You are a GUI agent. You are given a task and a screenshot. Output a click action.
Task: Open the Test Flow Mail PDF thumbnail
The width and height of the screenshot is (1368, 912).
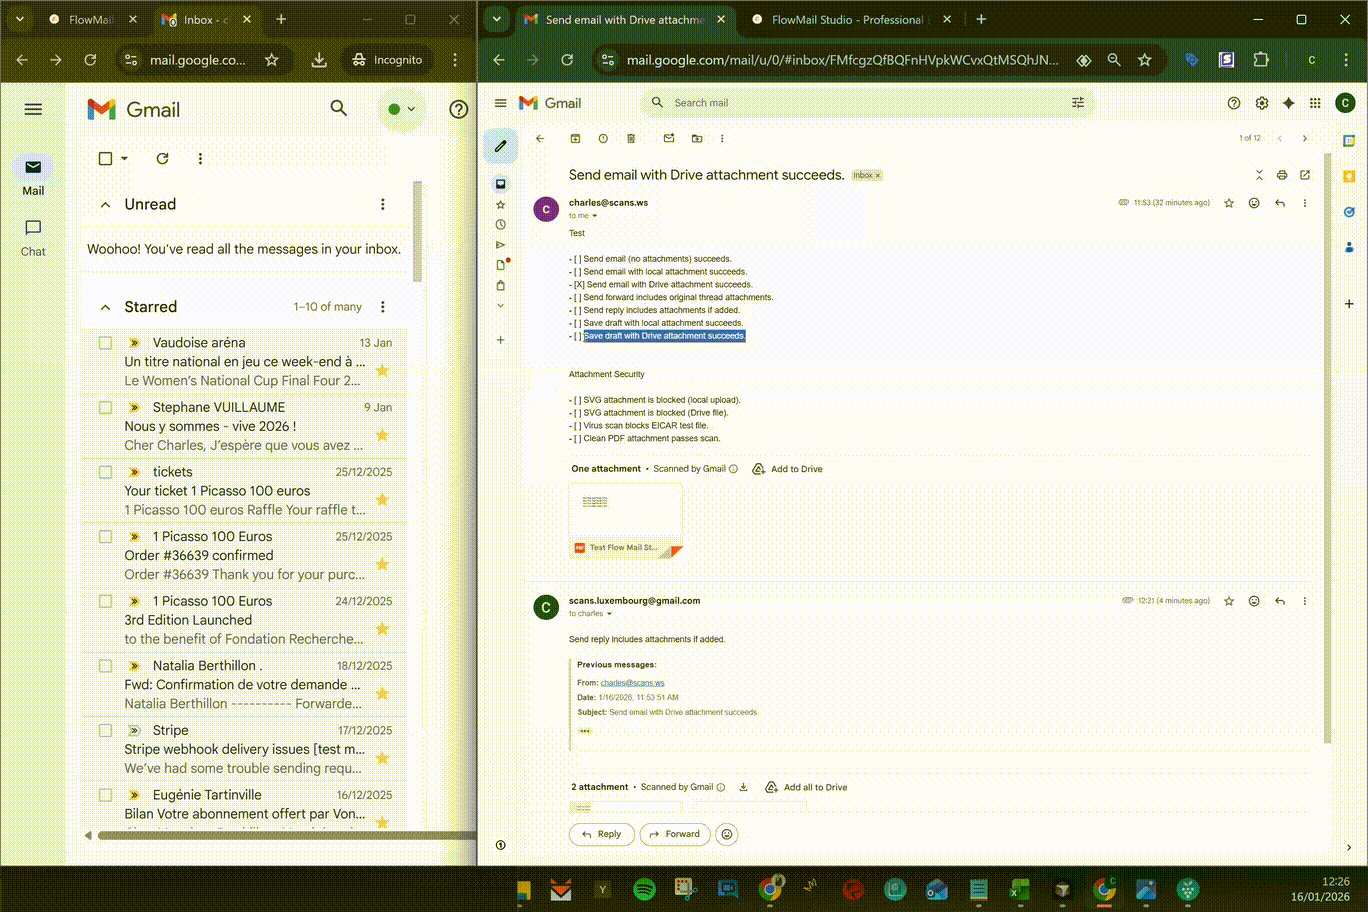(625, 520)
